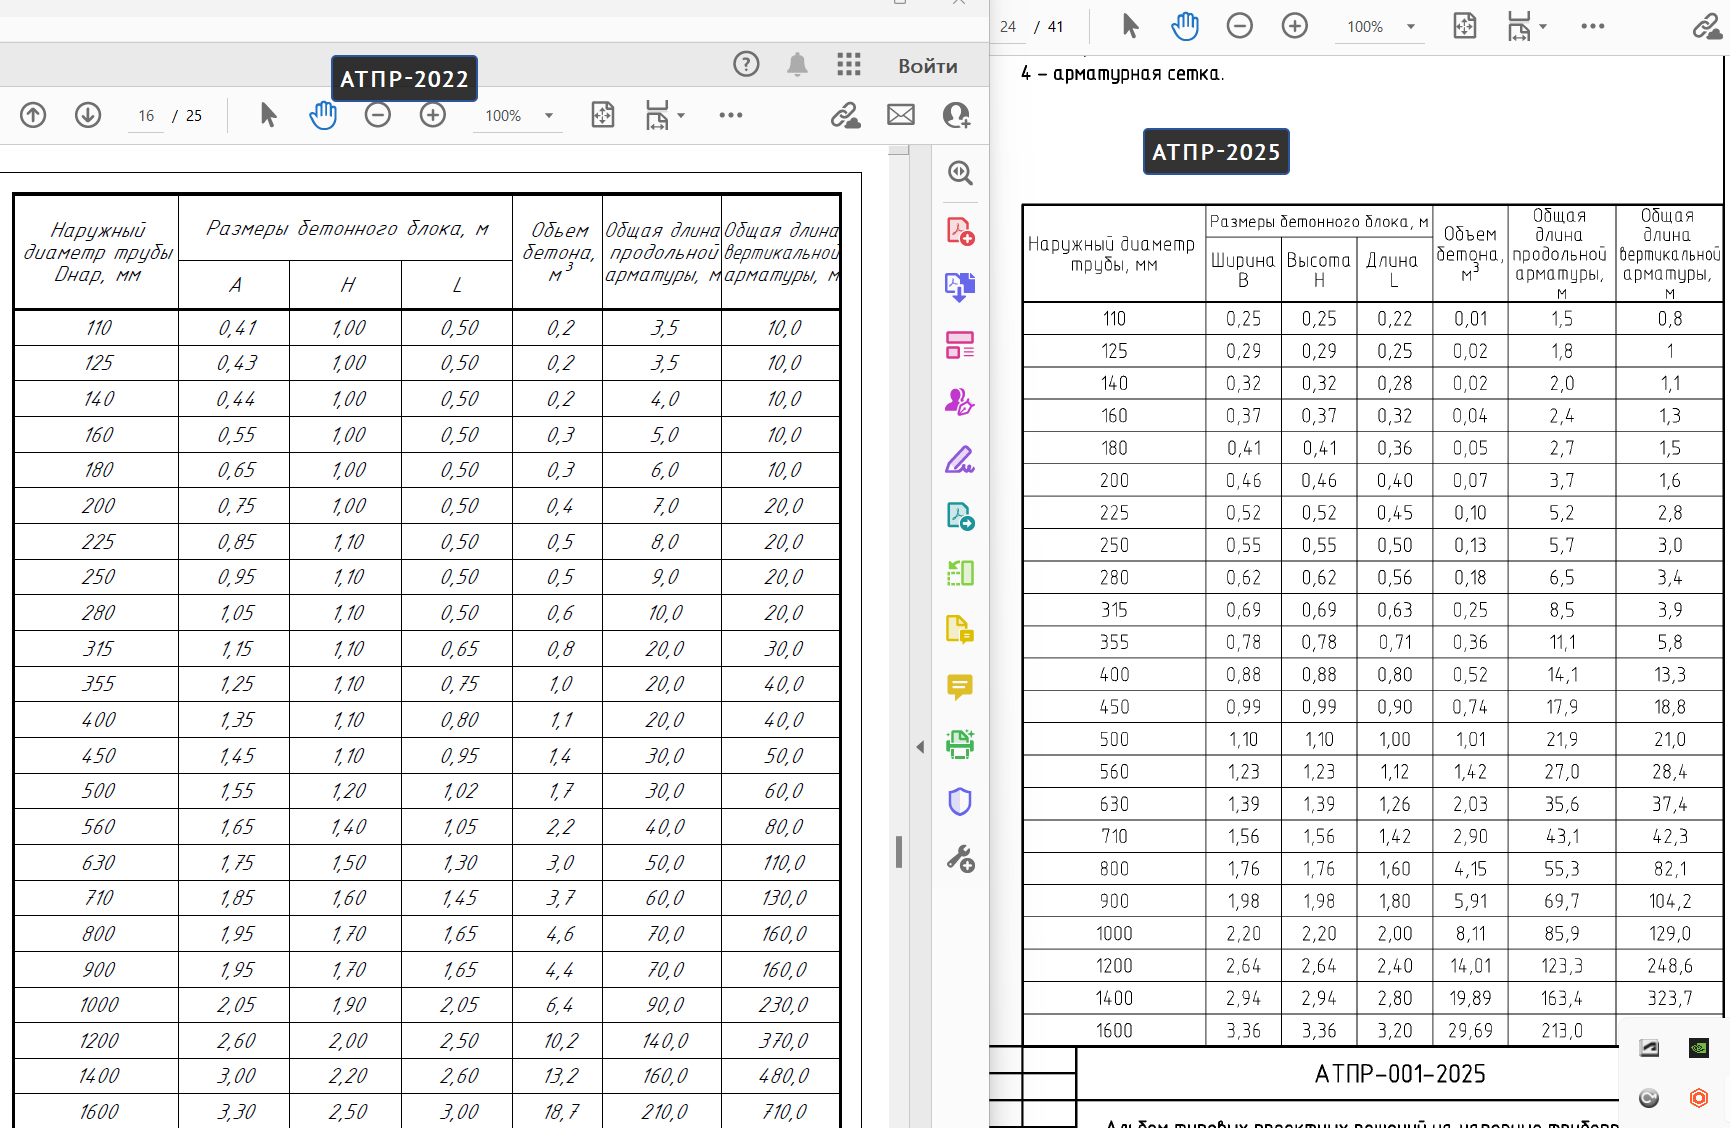Go to previous page in left window
1730x1128 pixels.
pyautogui.click(x=33, y=115)
